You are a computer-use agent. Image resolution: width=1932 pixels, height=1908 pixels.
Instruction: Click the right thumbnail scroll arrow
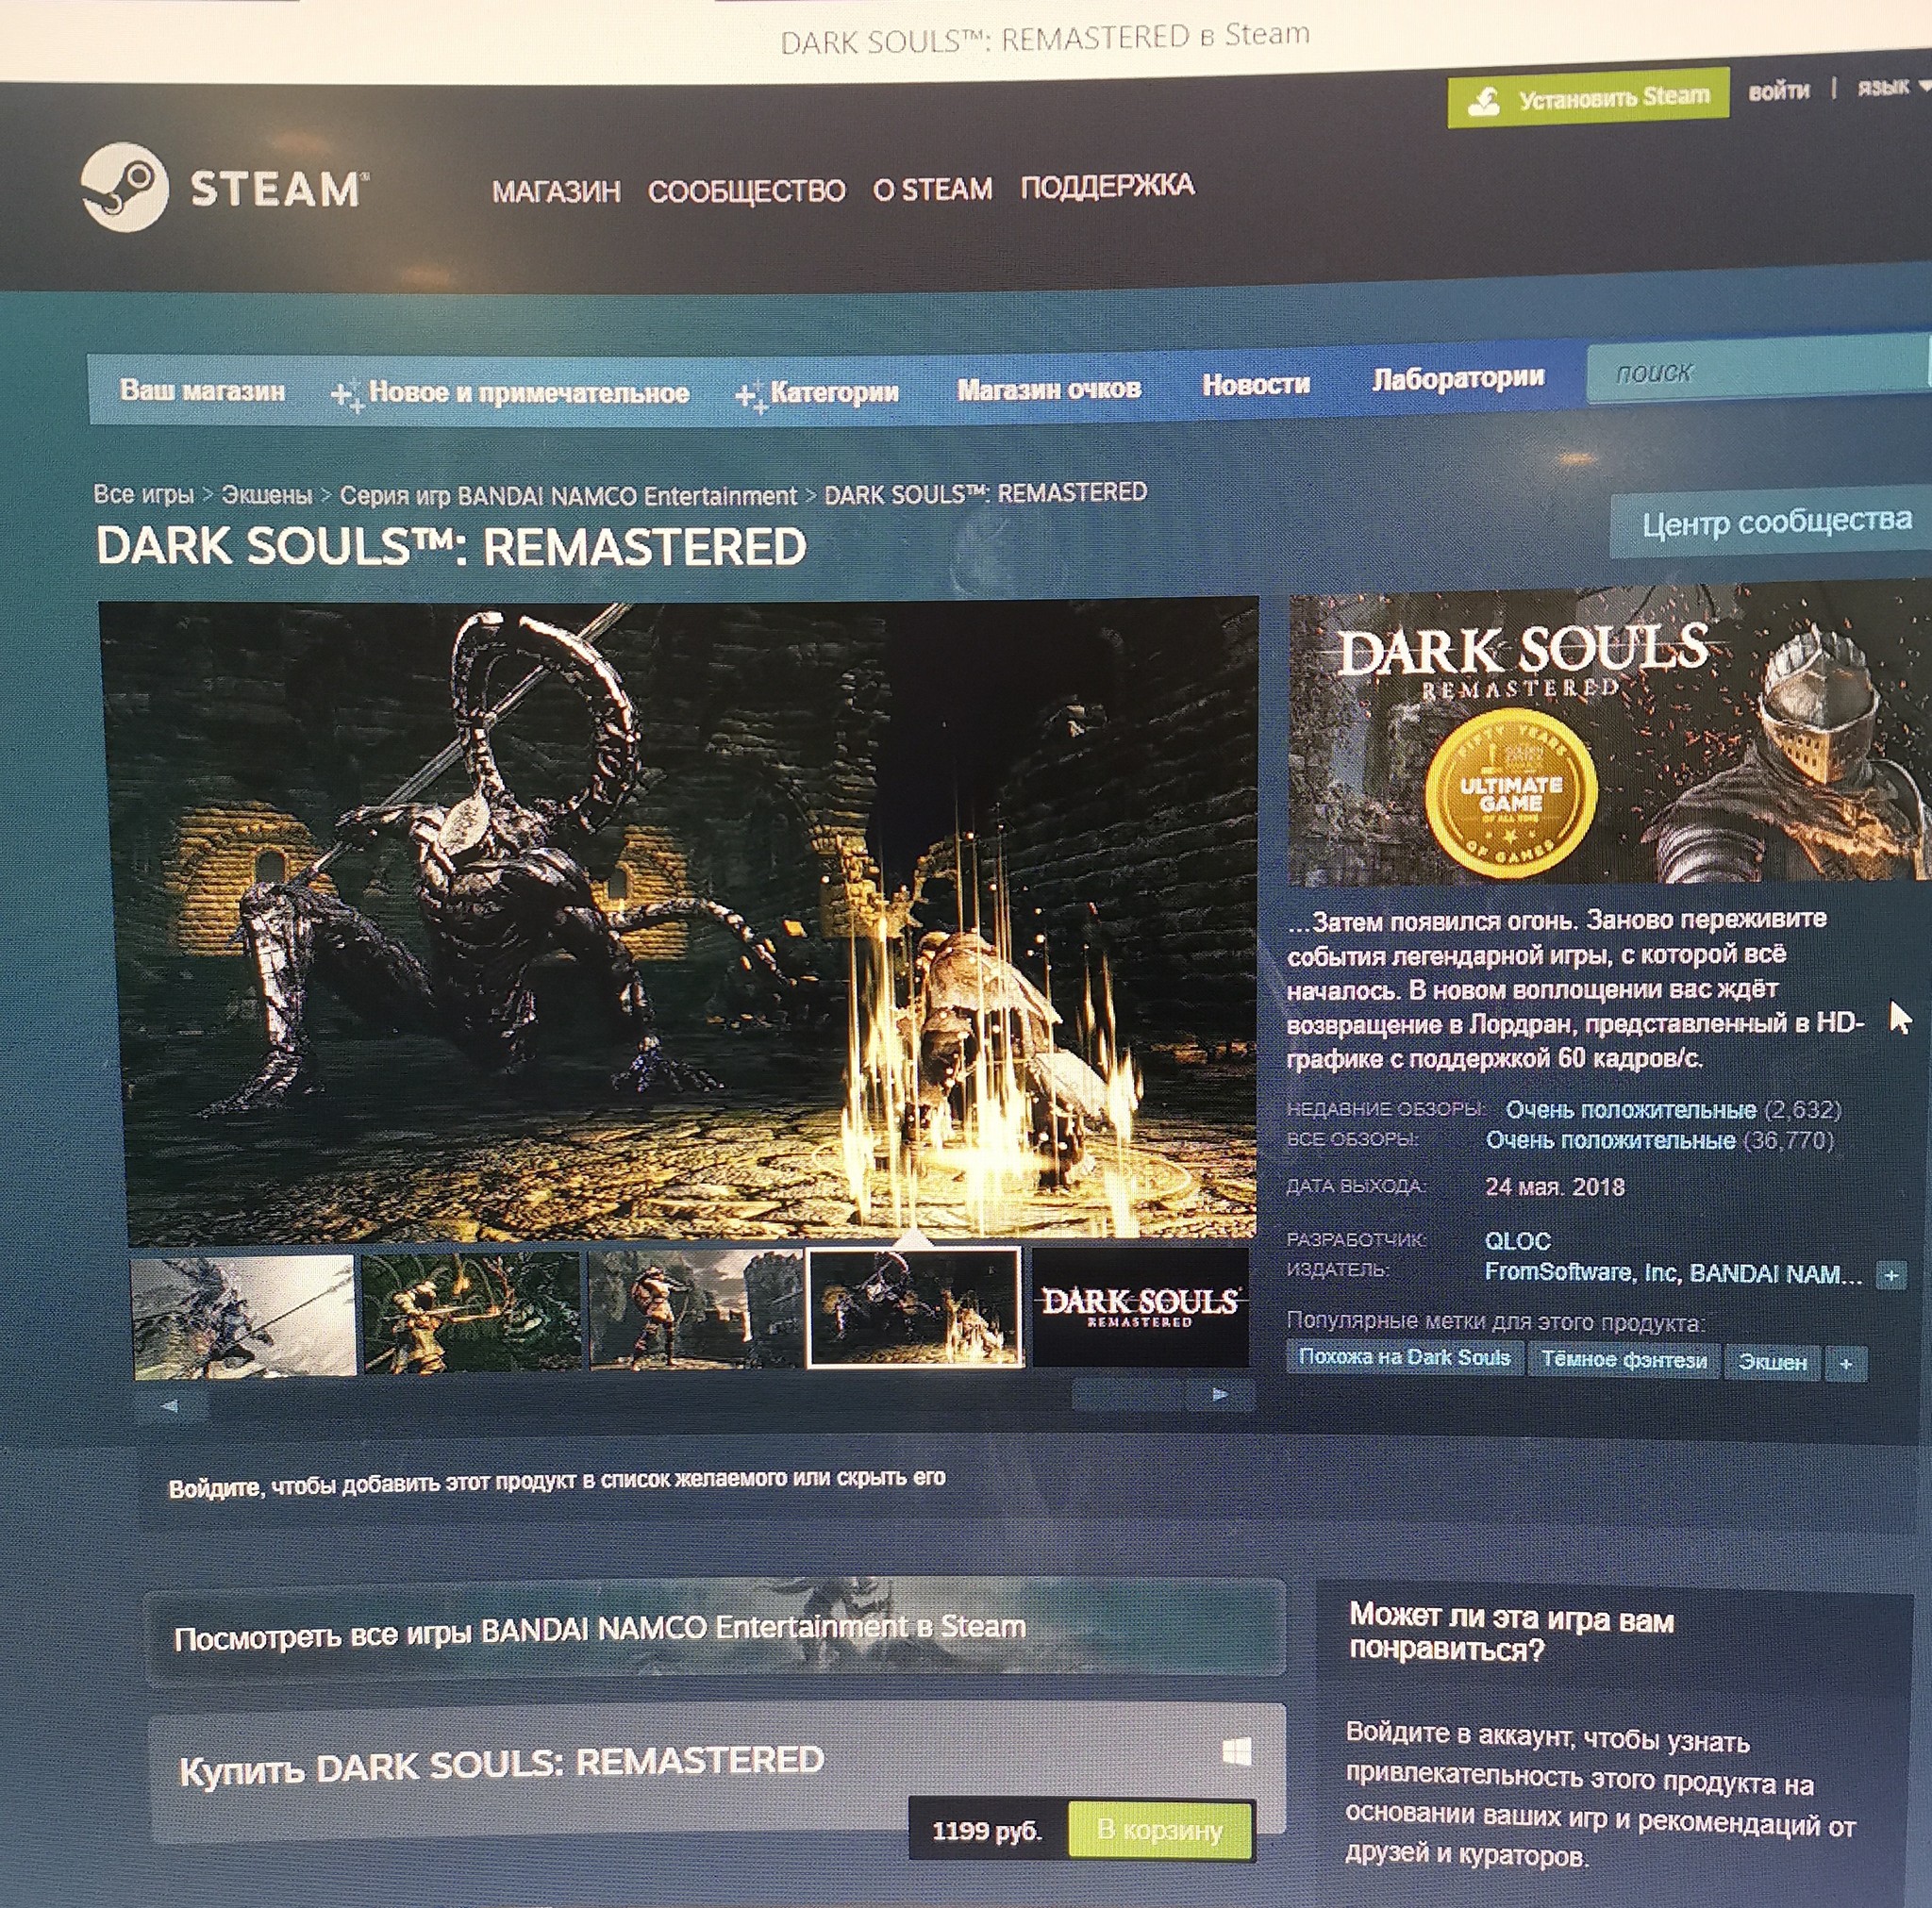[x=1219, y=1394]
